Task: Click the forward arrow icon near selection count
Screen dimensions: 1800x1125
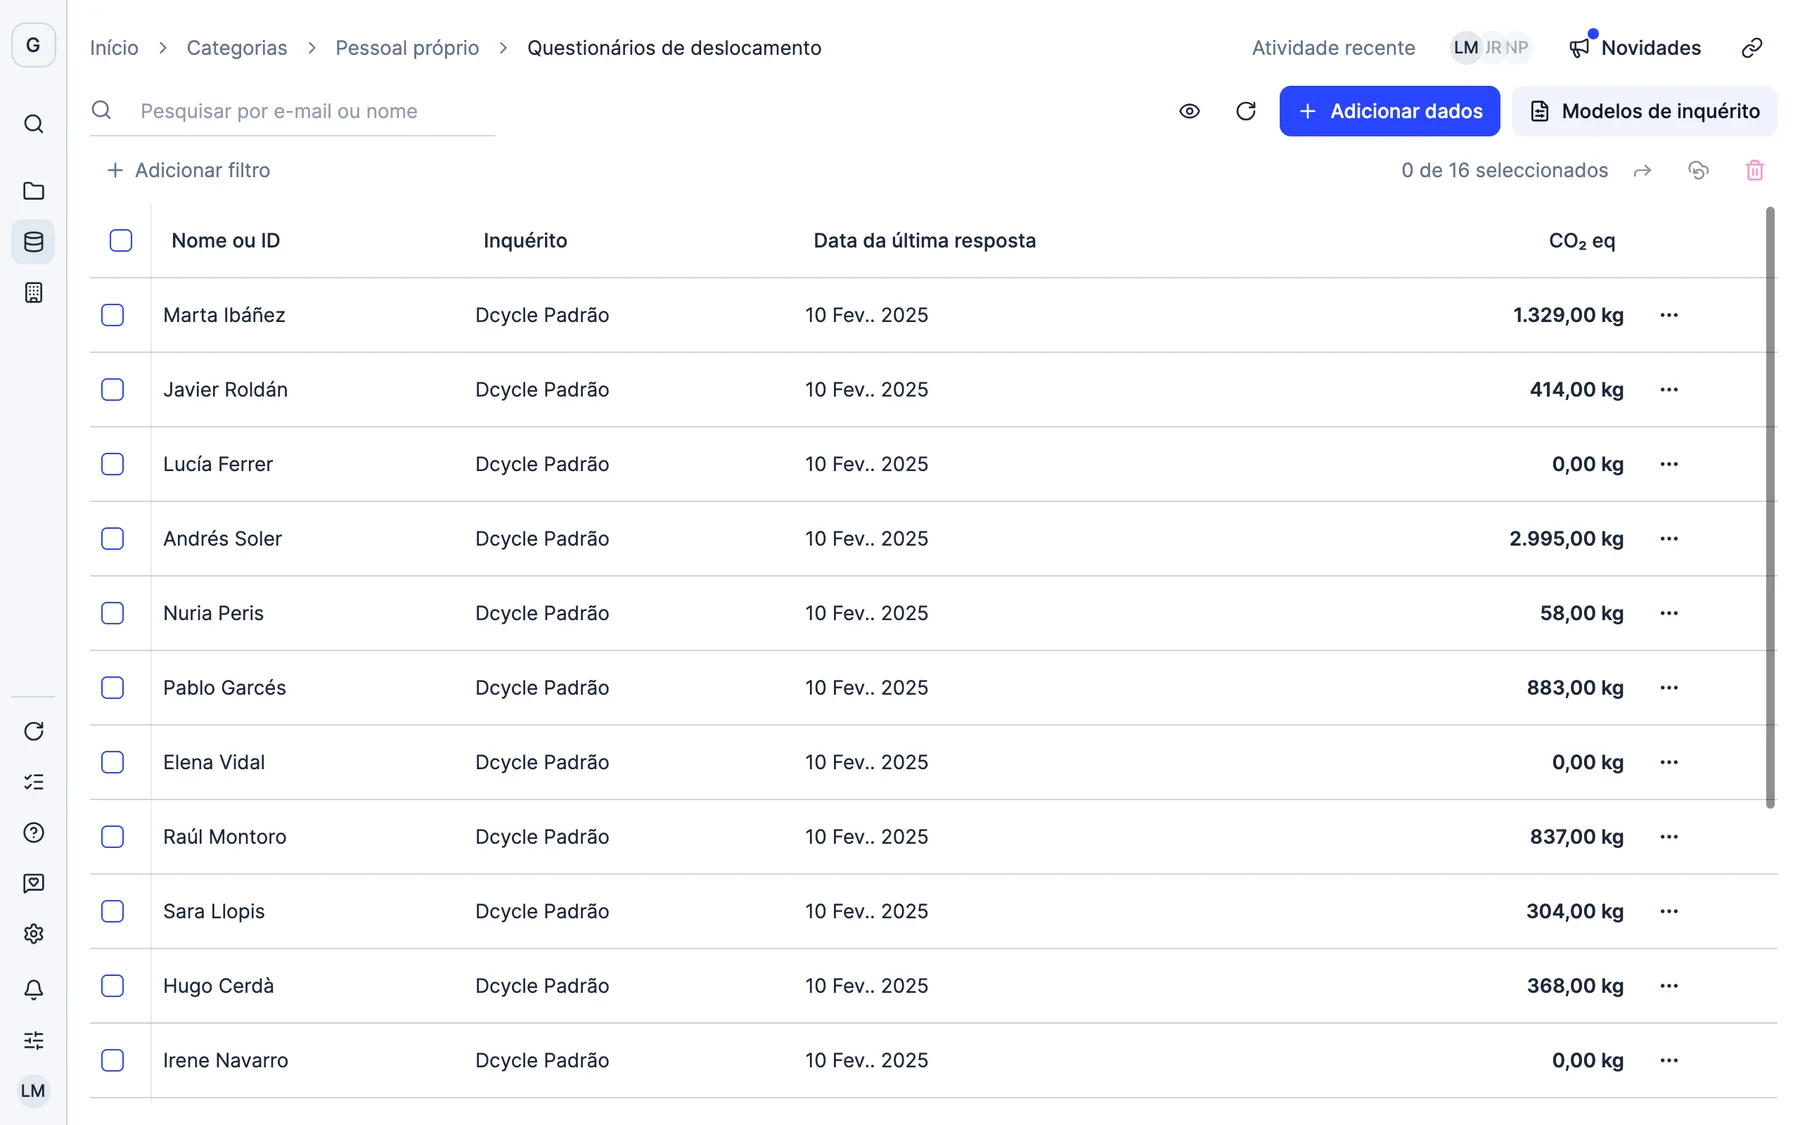Action: [1642, 171]
